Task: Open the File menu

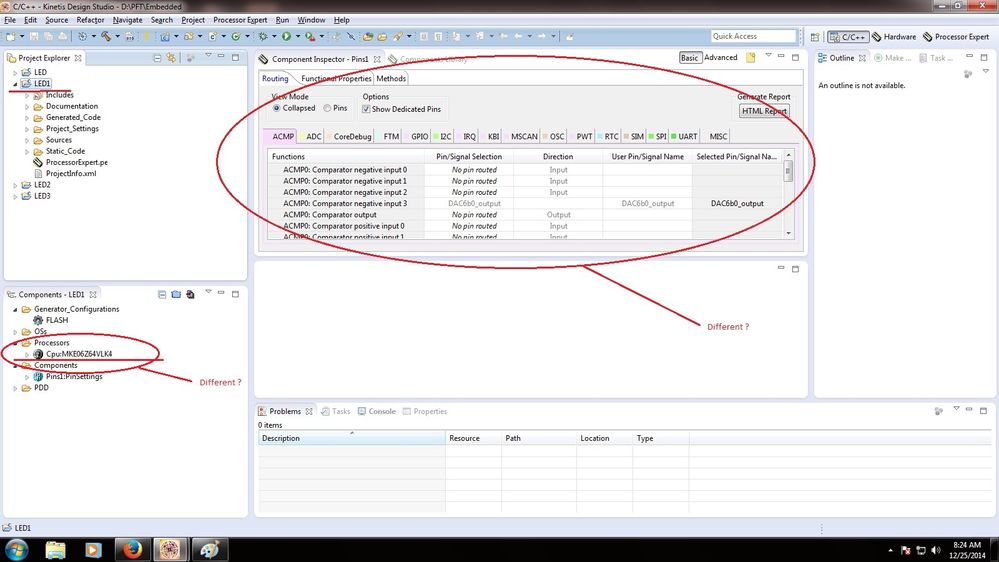Action: [x=10, y=20]
